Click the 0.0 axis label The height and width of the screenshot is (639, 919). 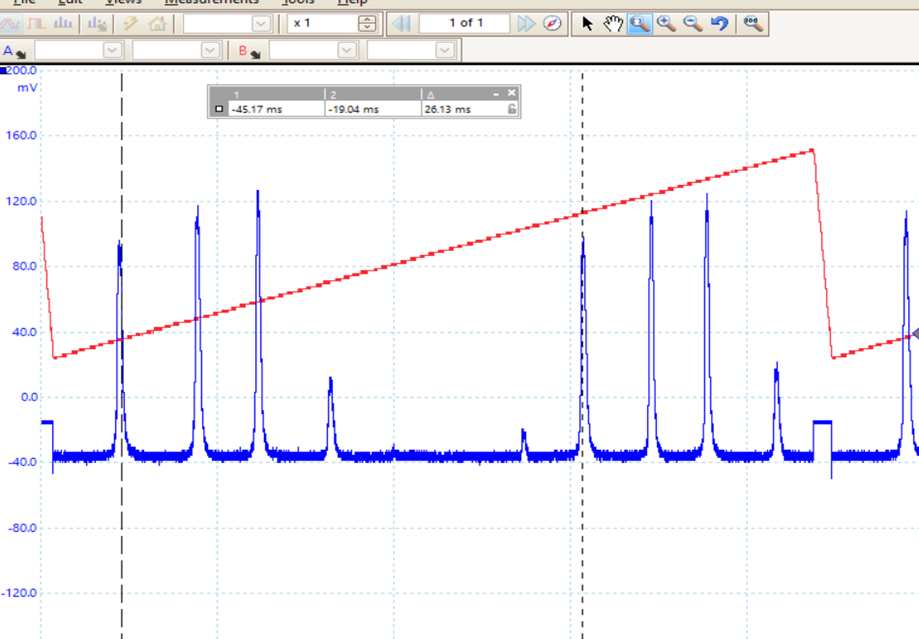(x=29, y=397)
